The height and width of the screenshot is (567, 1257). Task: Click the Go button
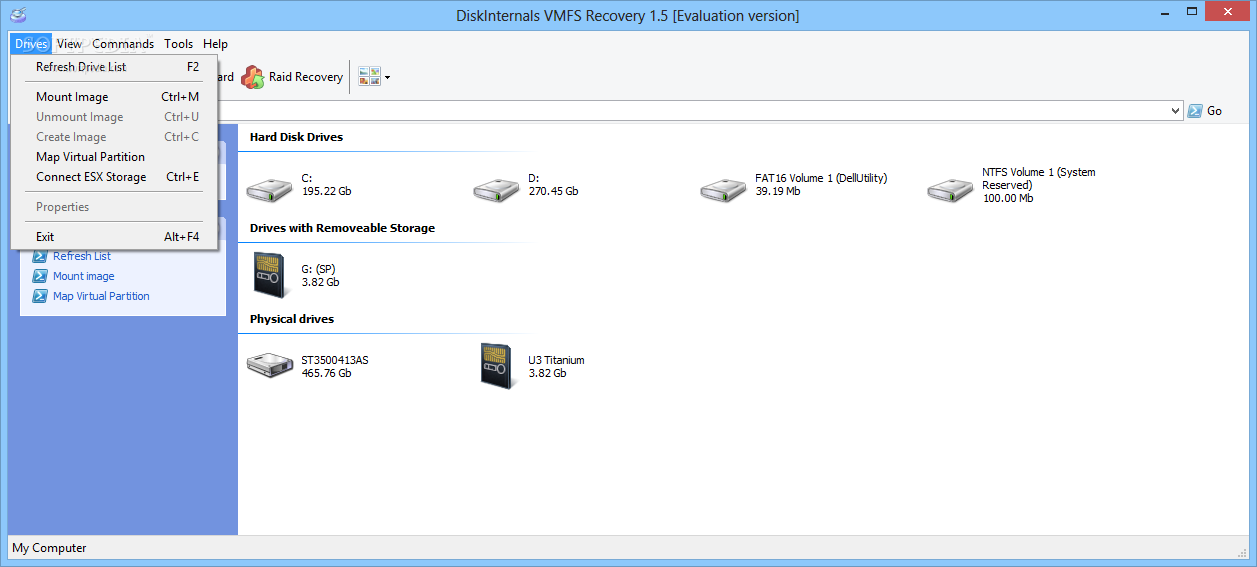(1205, 111)
